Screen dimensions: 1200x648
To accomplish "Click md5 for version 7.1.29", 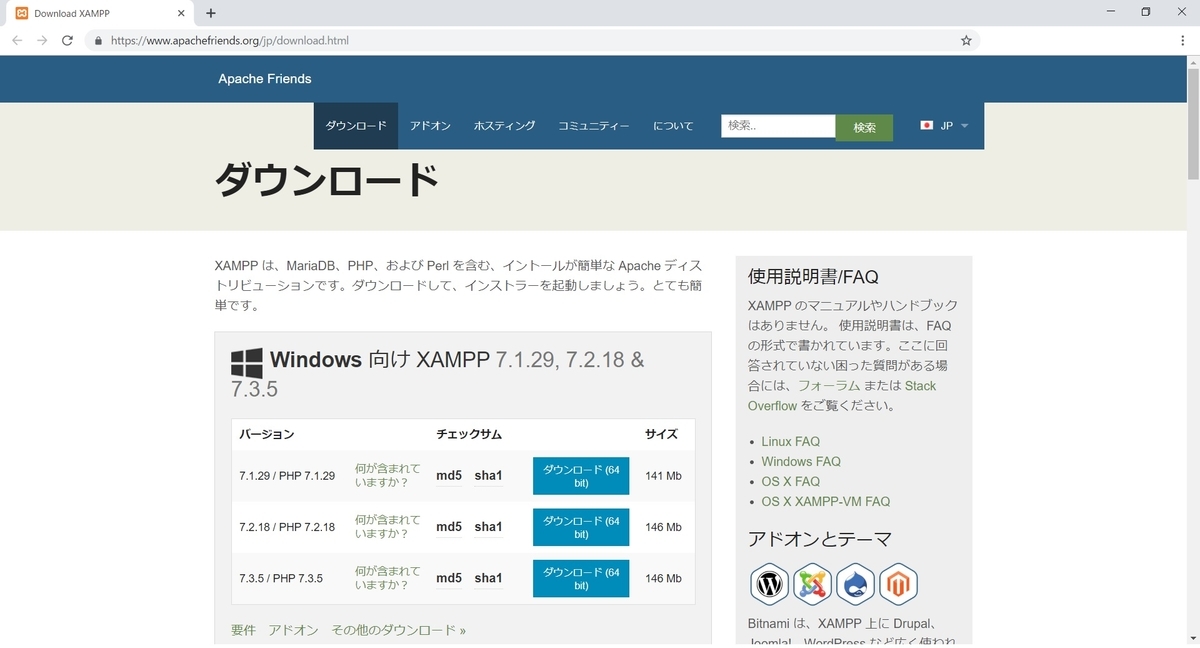I will click(x=449, y=476).
